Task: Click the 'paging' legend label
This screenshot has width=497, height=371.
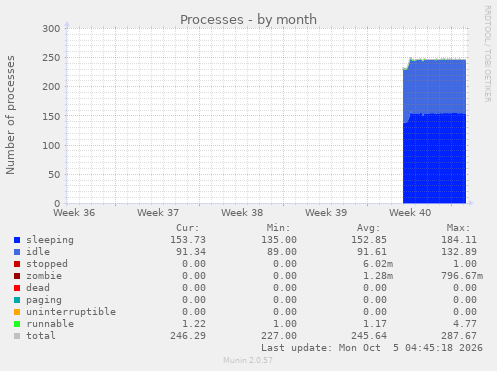Action: (44, 300)
